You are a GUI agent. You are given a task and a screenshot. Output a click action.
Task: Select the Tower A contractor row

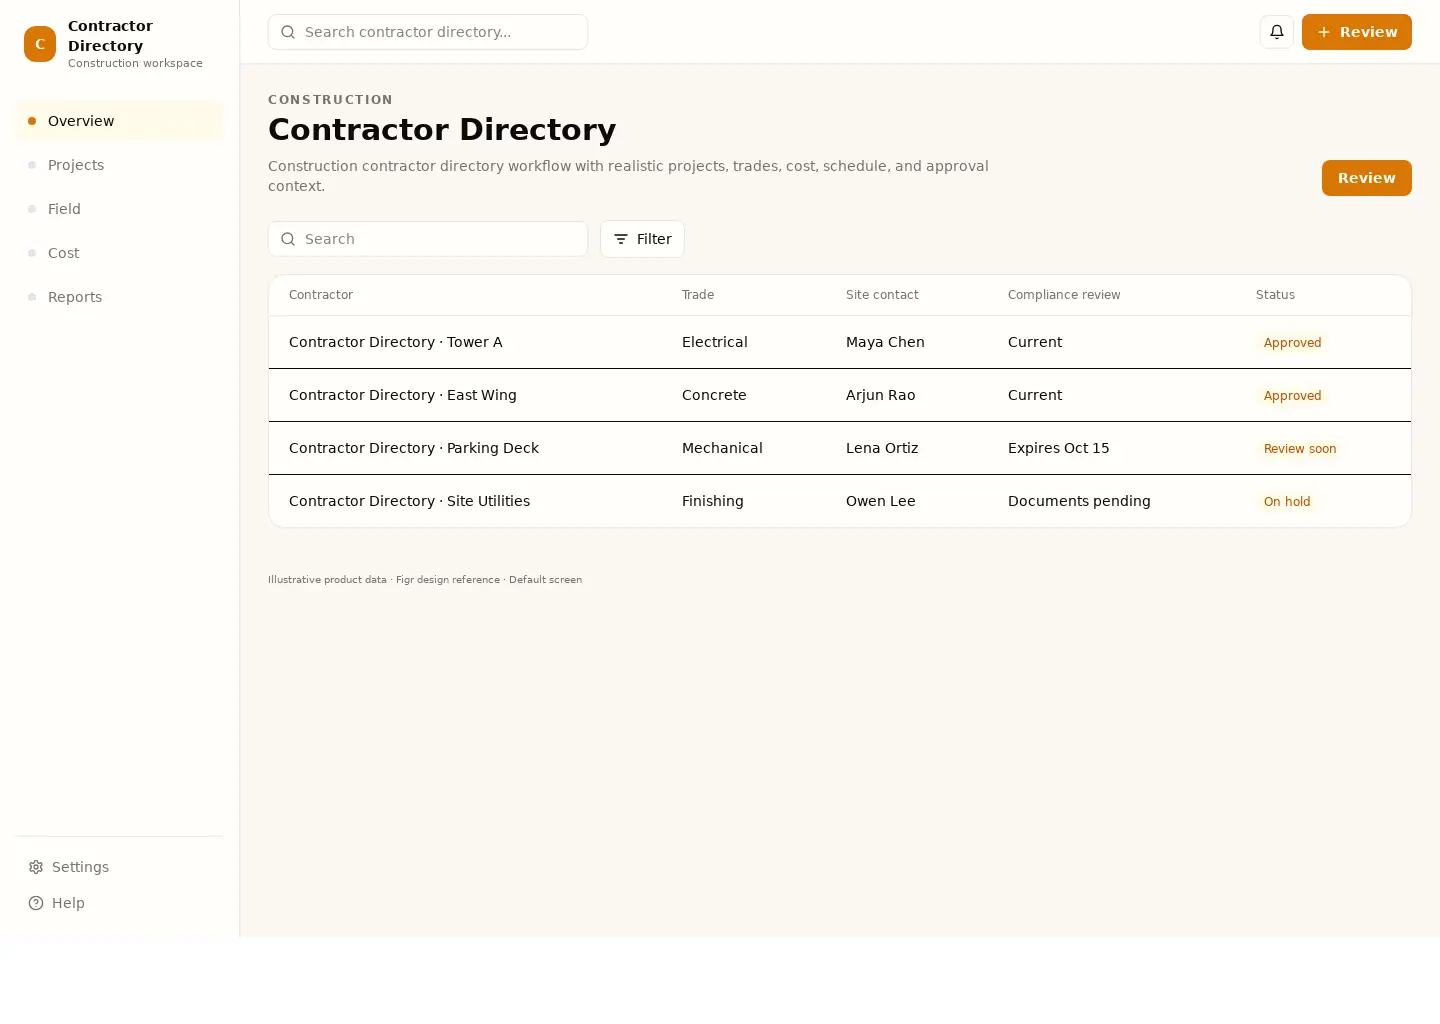[840, 342]
